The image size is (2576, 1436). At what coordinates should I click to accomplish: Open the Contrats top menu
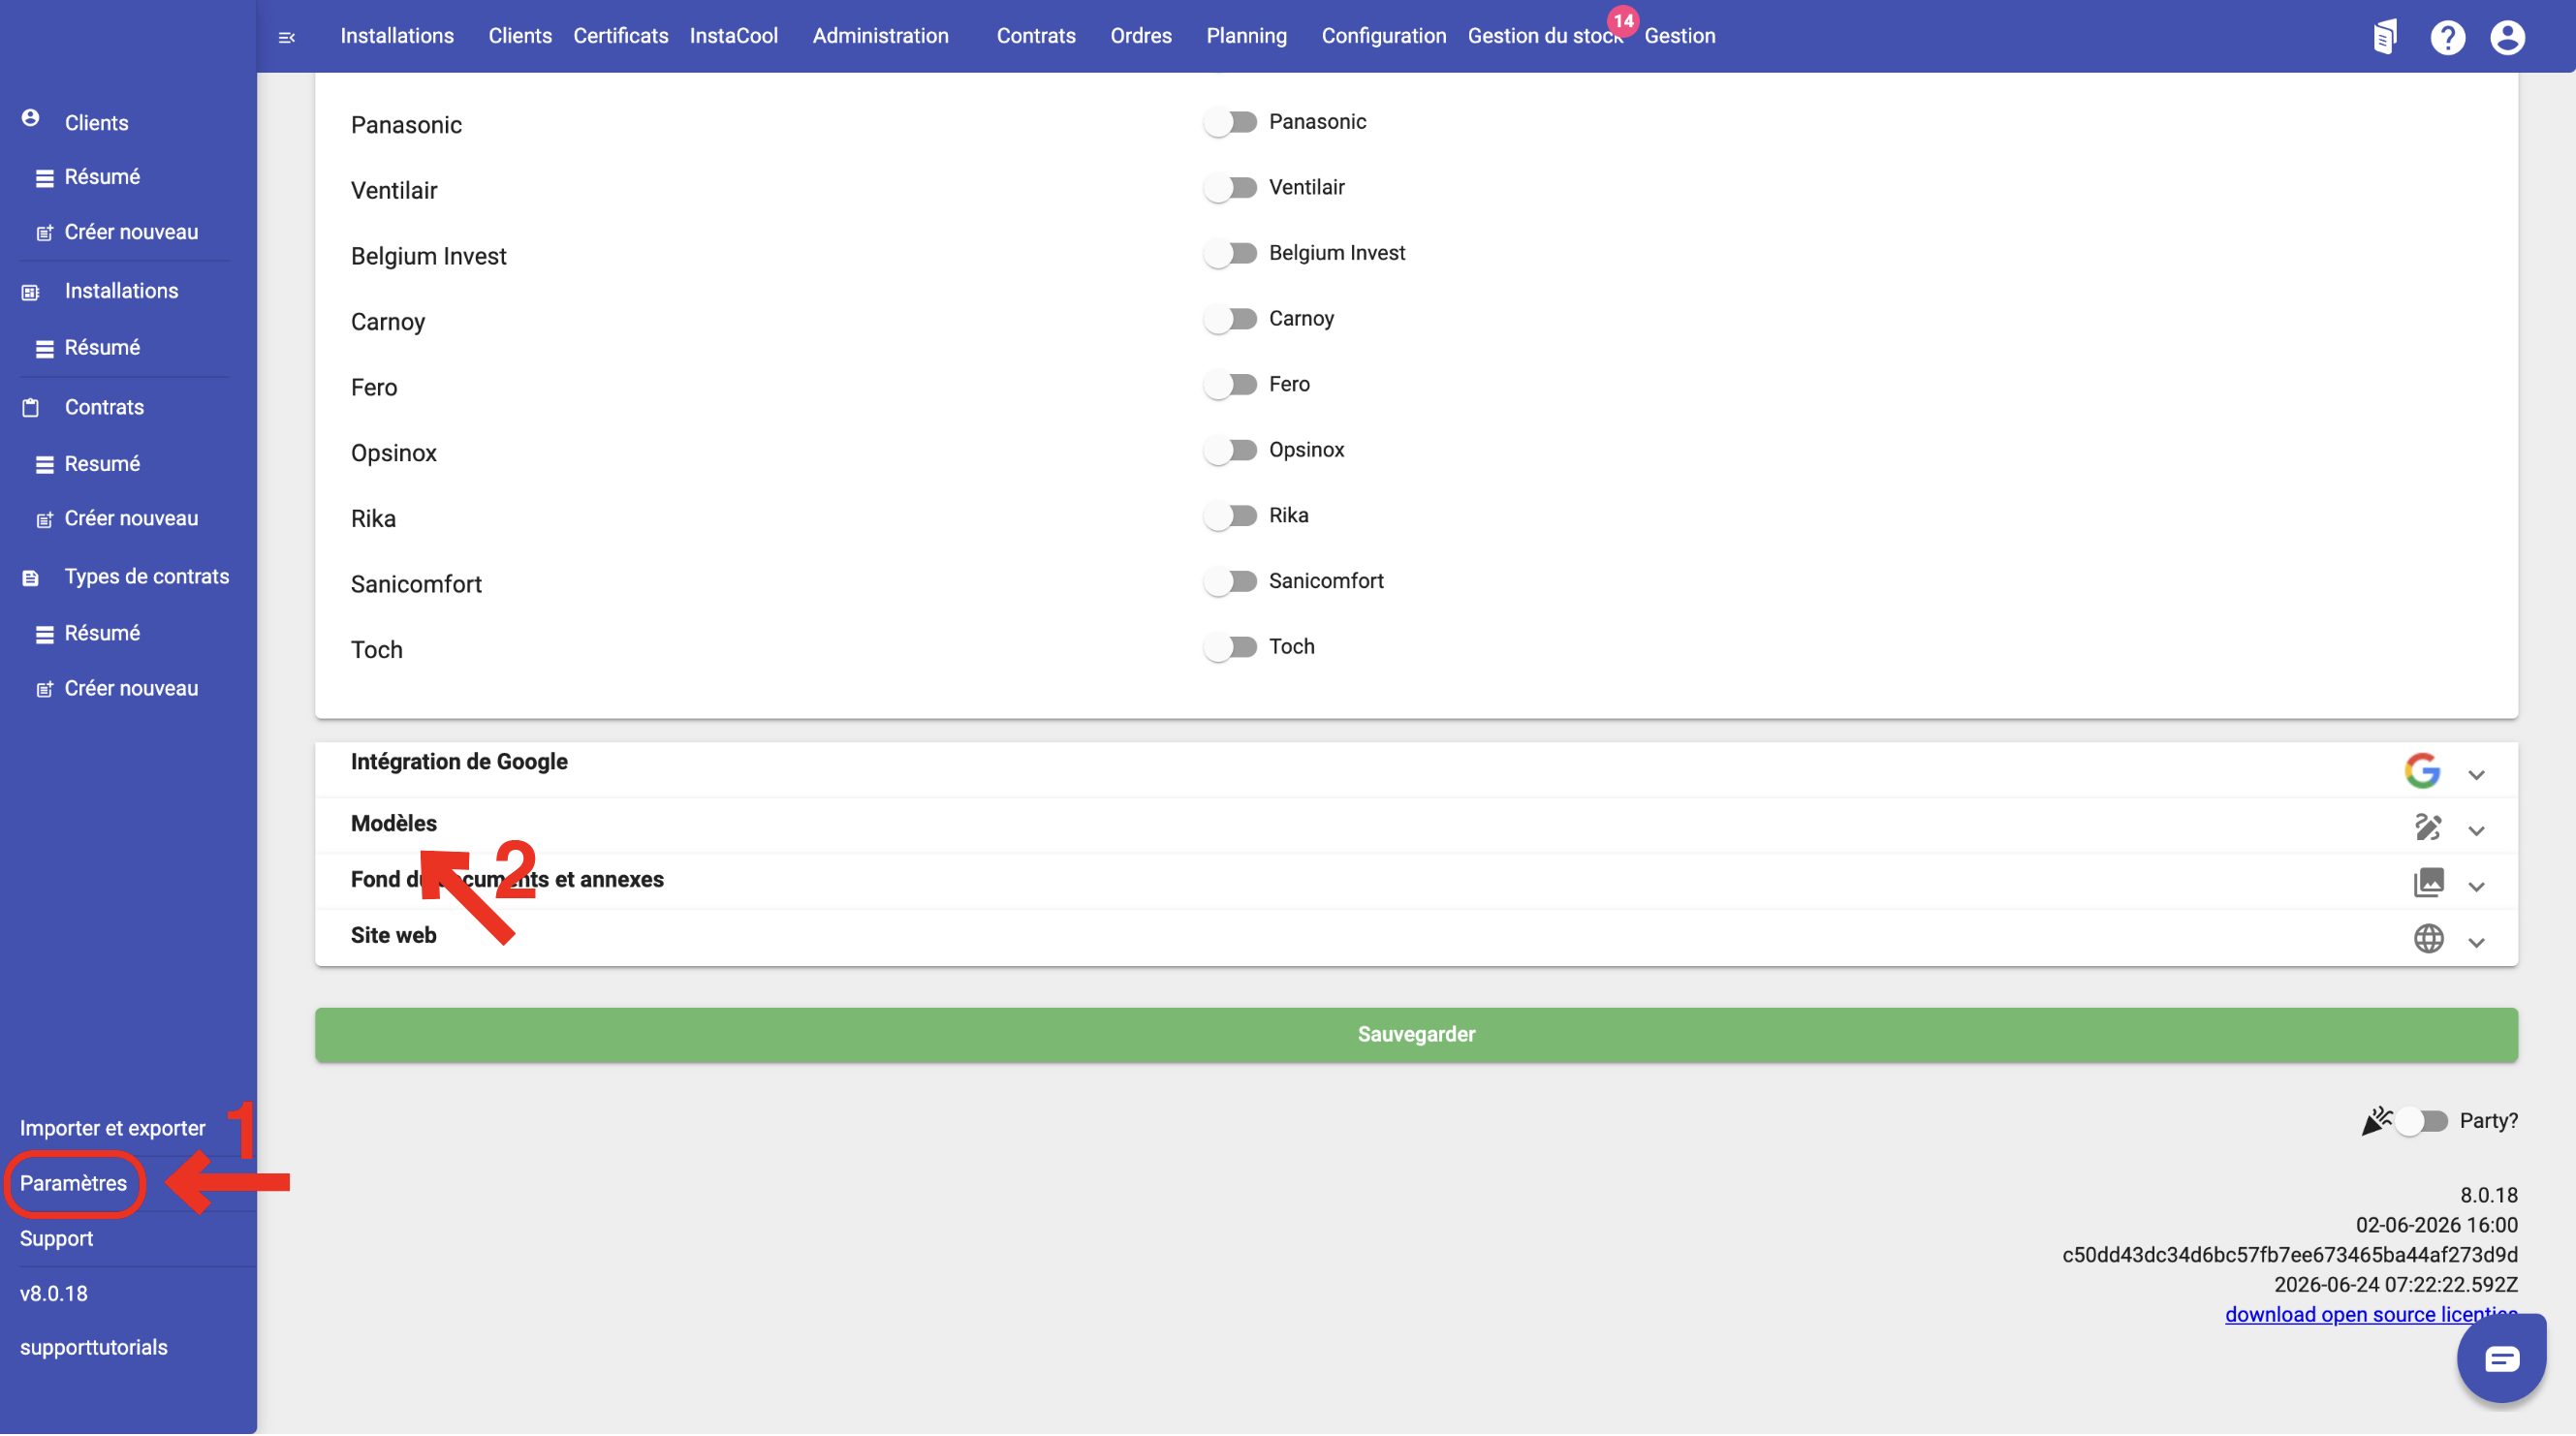[1036, 36]
